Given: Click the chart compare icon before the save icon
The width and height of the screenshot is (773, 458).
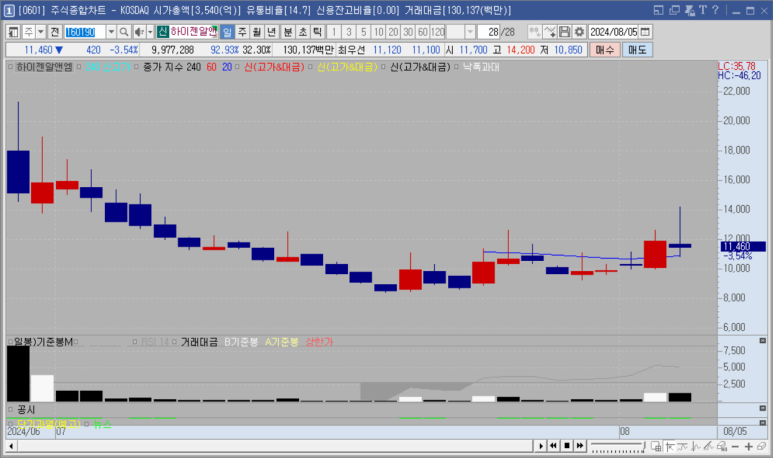Looking at the screenshot, I should [550, 32].
